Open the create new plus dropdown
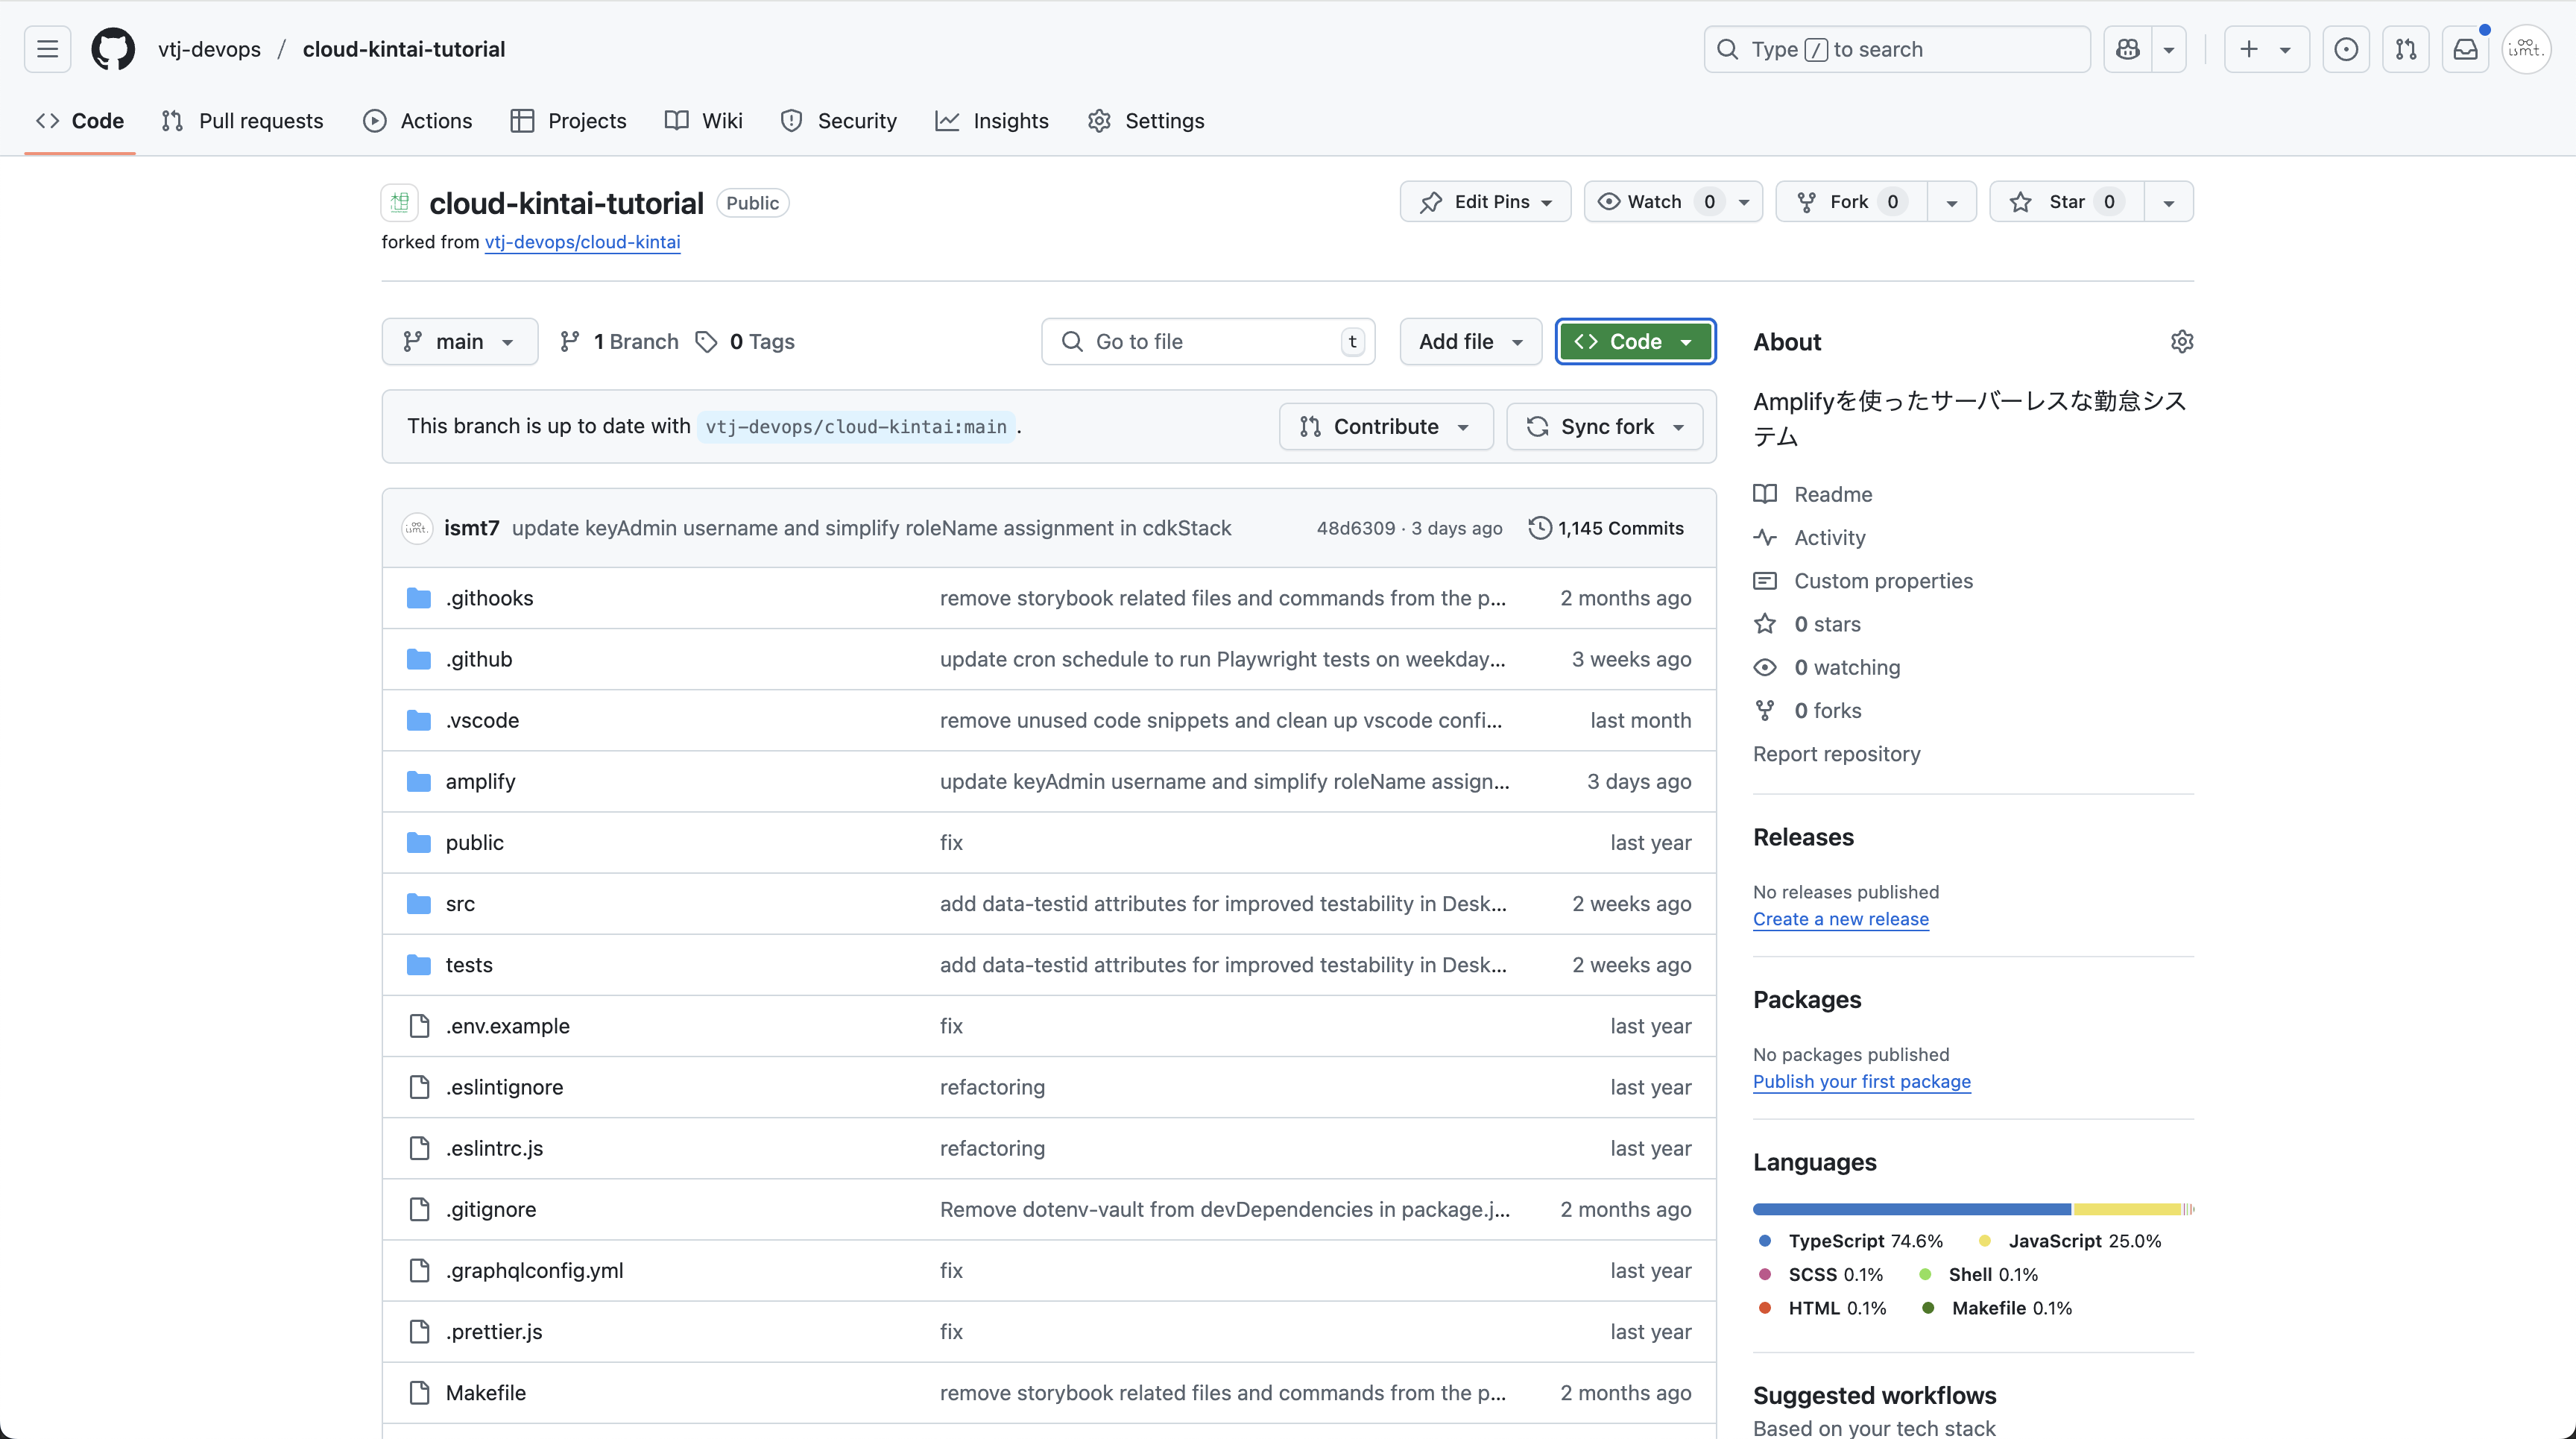This screenshot has width=2576, height=1439. [2266, 49]
